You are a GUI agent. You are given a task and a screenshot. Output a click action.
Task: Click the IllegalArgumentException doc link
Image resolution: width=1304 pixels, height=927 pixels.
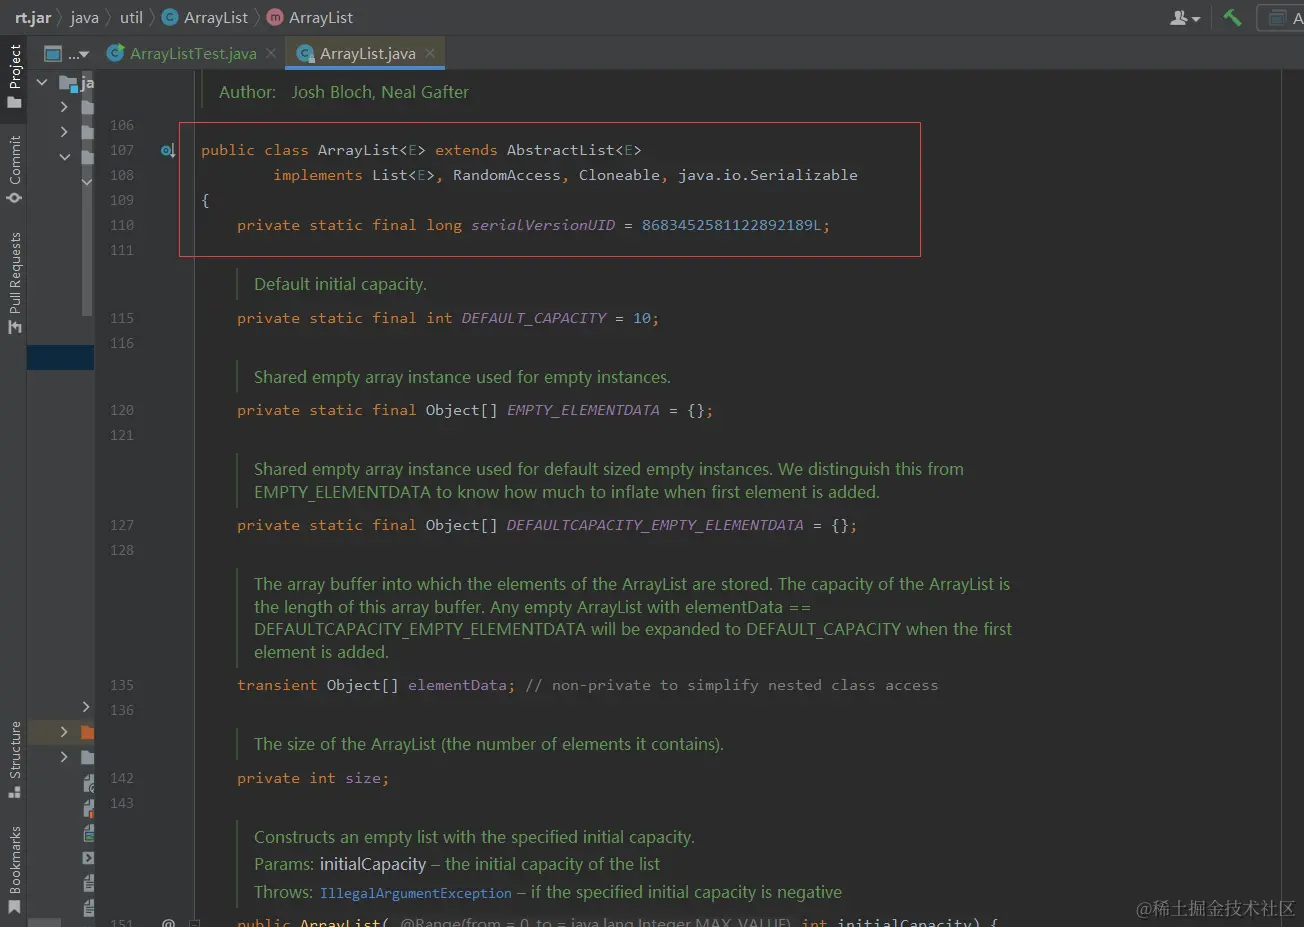coord(415,893)
